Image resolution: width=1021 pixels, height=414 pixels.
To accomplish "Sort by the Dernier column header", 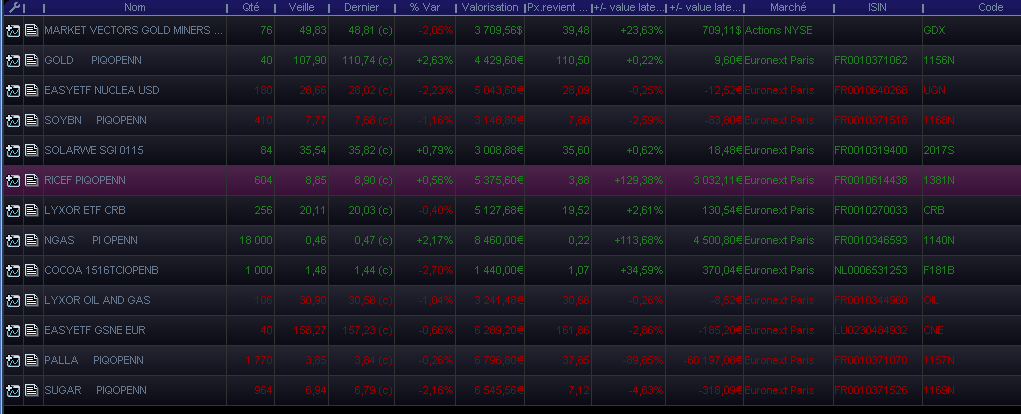I will (361, 8).
